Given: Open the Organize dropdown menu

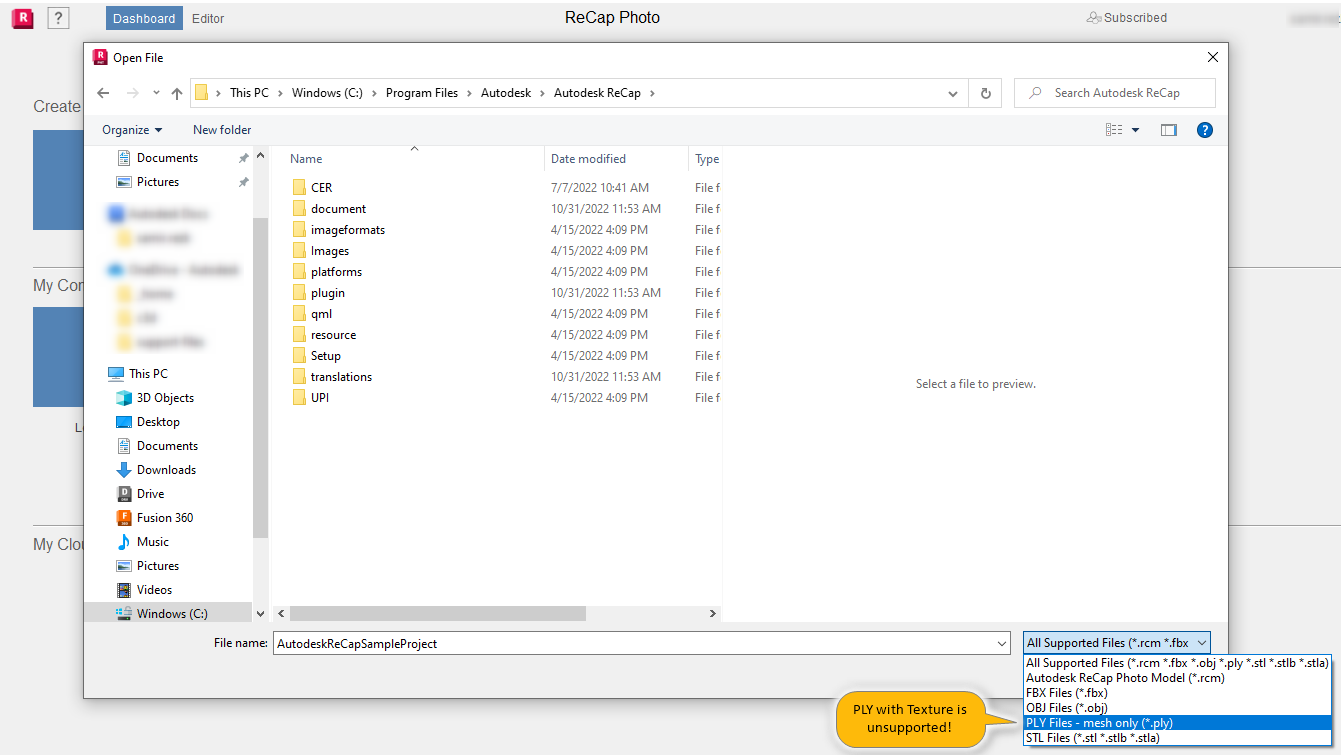Looking at the screenshot, I should coord(132,130).
